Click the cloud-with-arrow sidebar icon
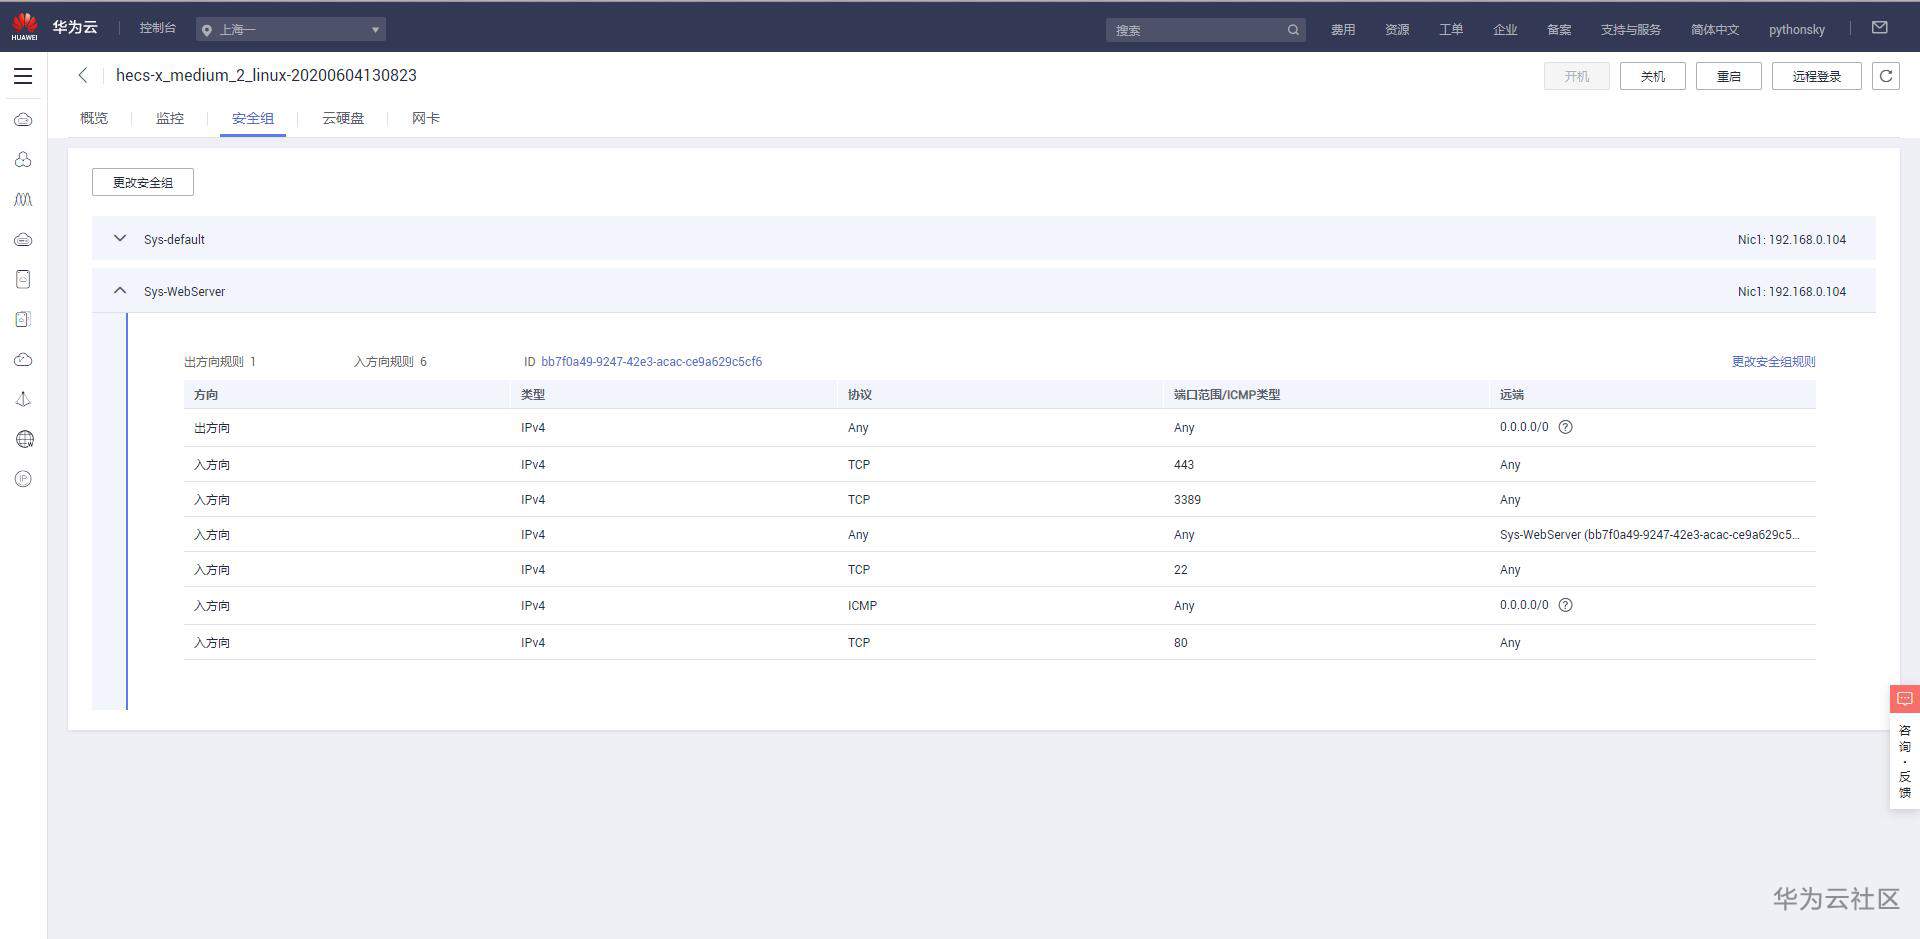Screen dimensions: 1920x939 23,360
